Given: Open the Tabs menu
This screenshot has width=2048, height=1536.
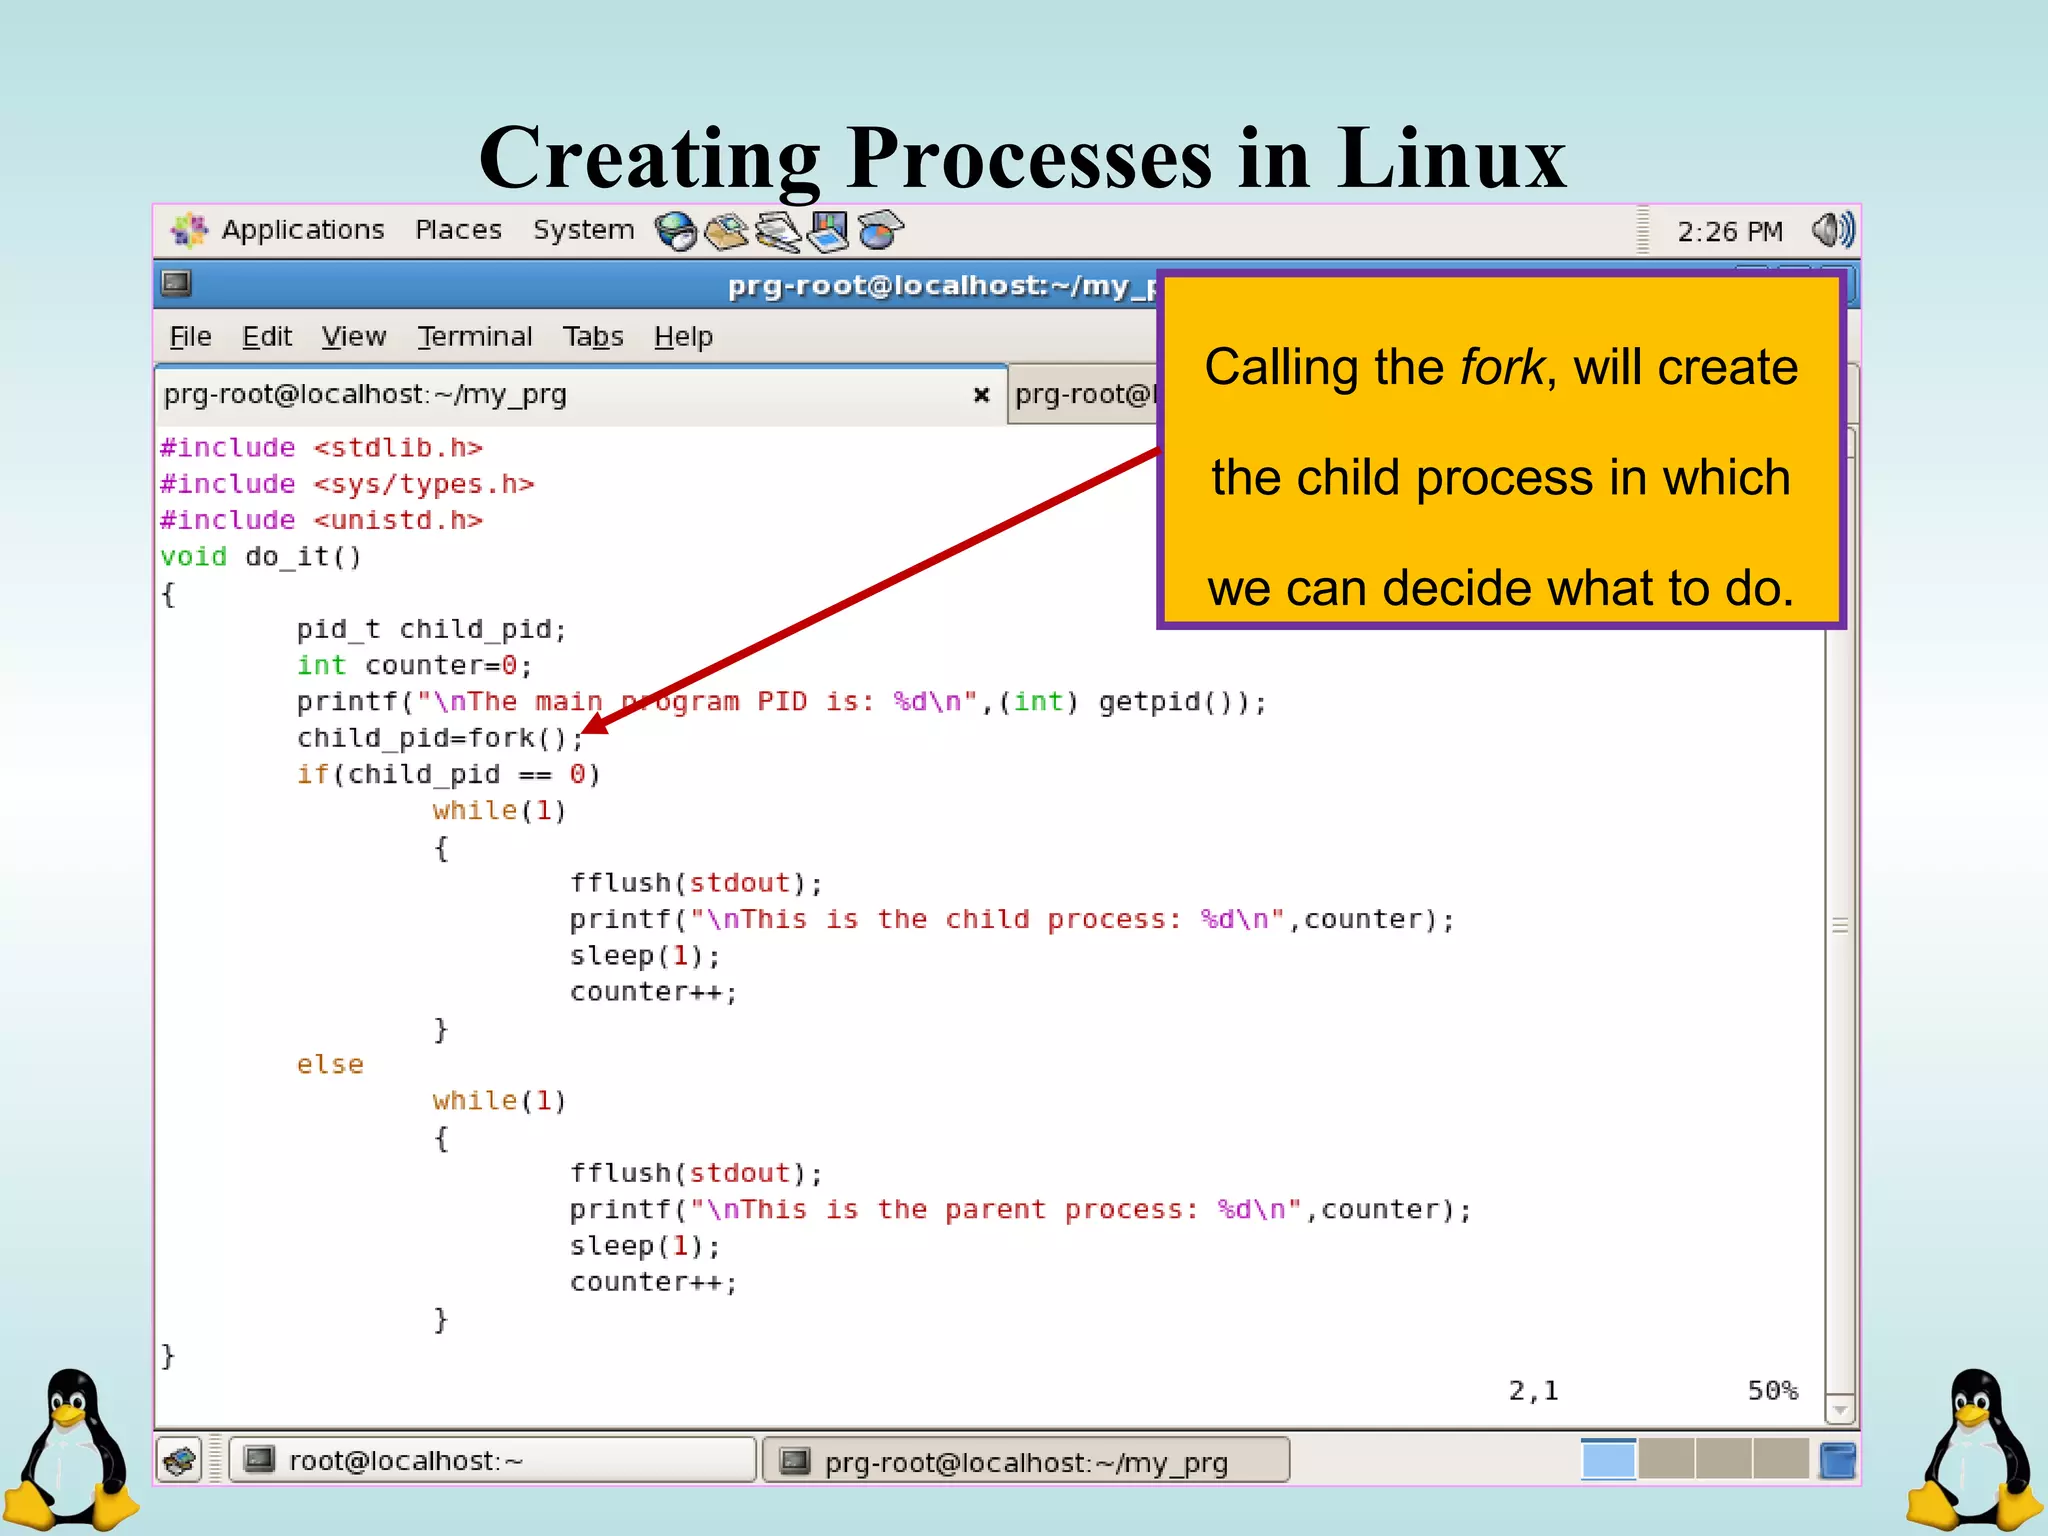Looking at the screenshot, I should tap(593, 337).
